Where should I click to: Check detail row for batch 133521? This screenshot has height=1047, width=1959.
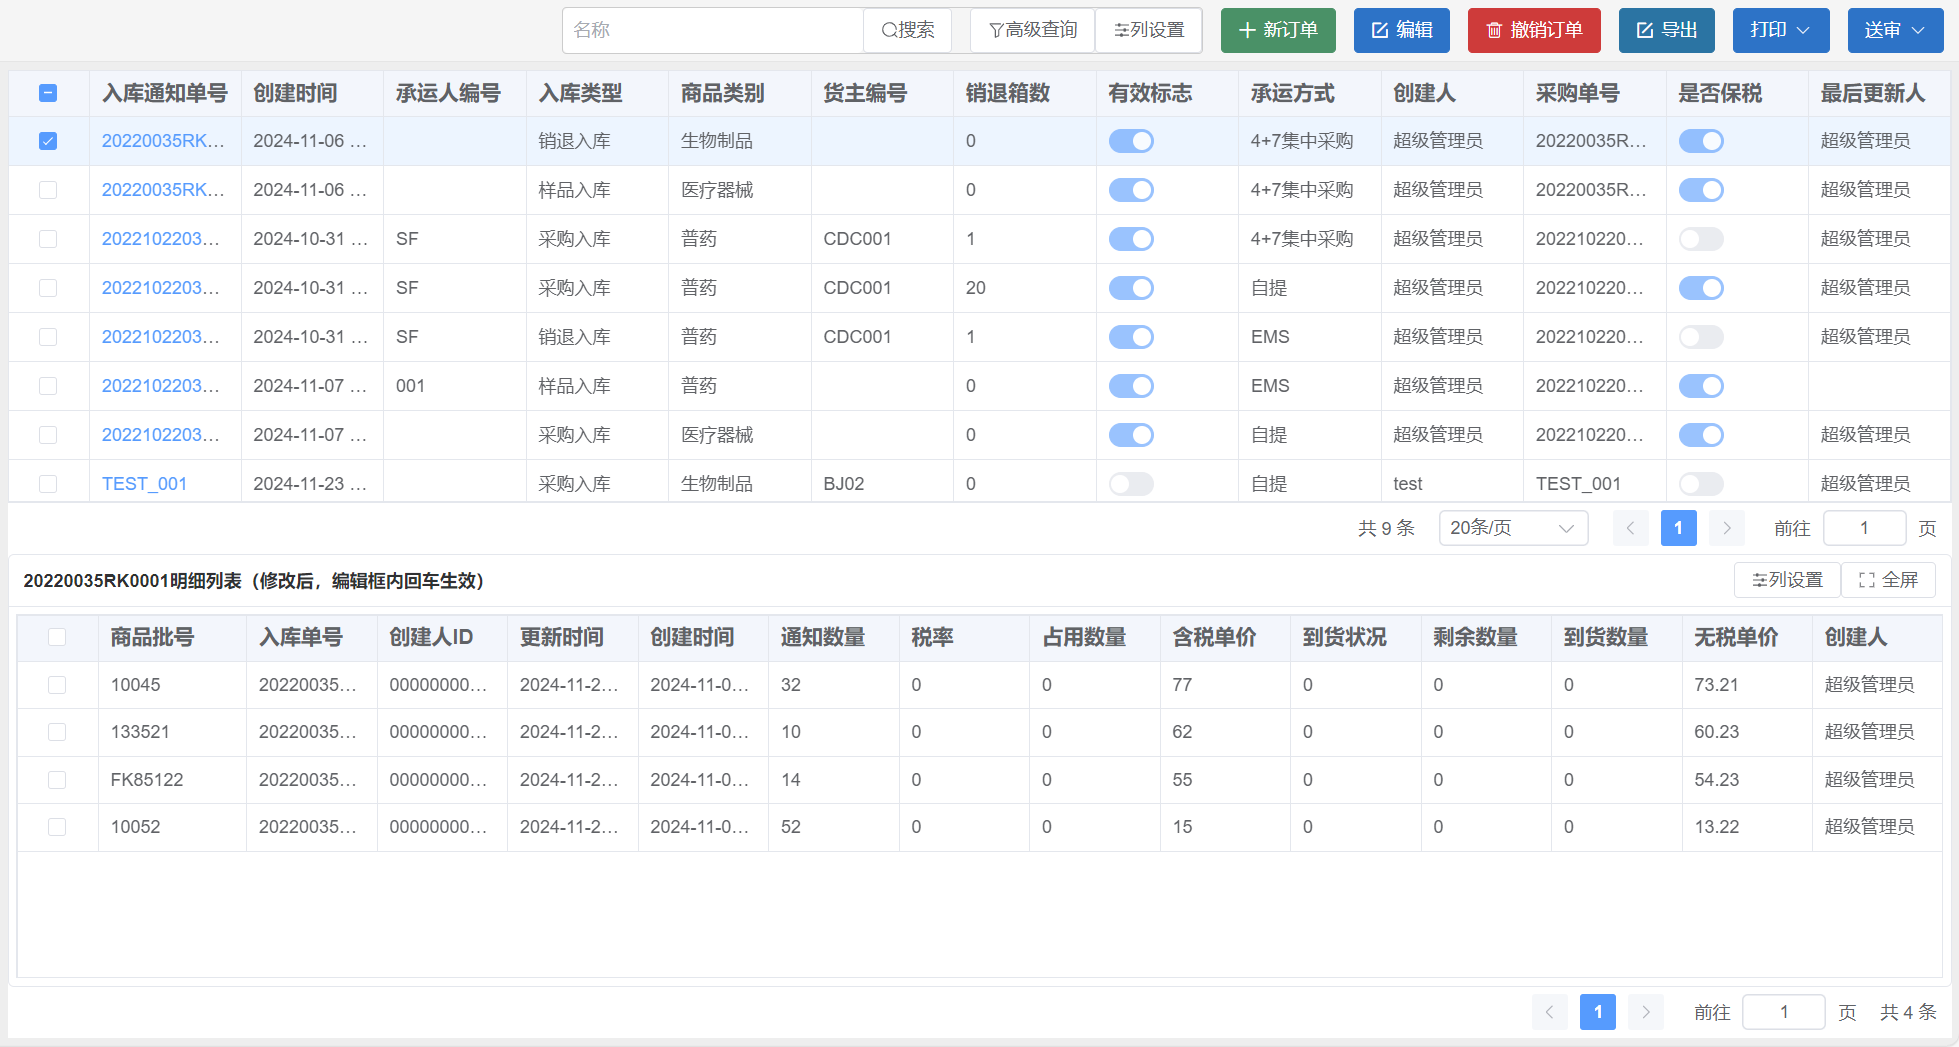pyautogui.click(x=57, y=732)
